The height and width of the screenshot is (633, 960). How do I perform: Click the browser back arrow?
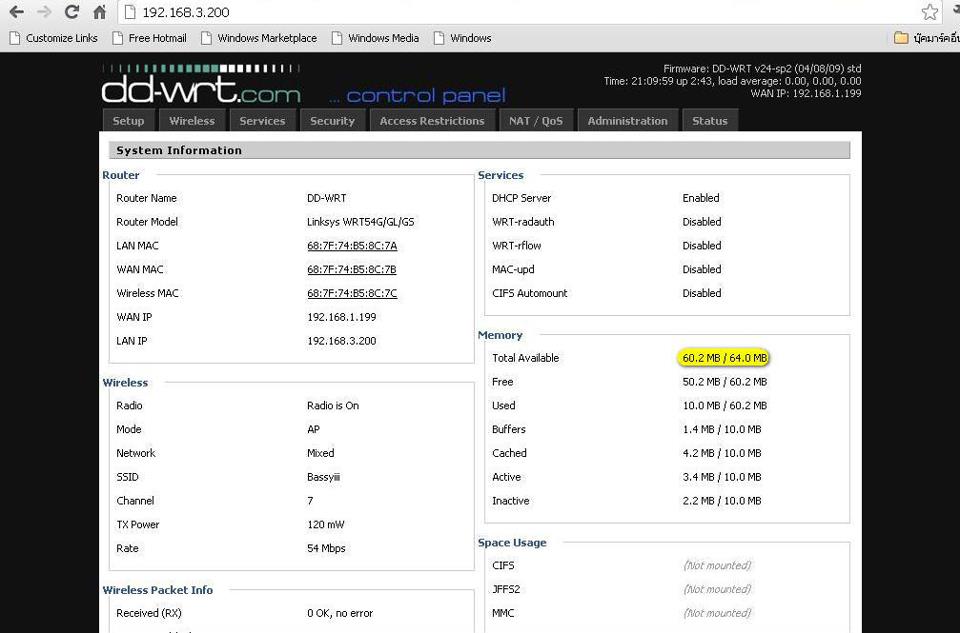[x=16, y=12]
